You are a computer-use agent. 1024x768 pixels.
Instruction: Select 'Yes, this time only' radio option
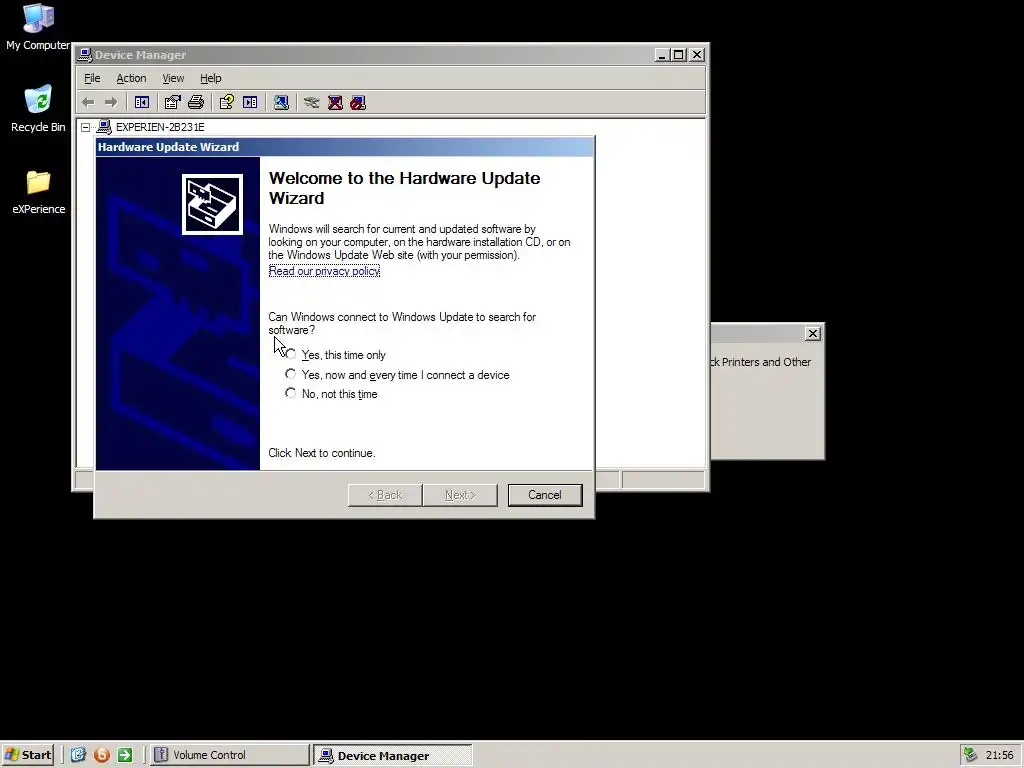(x=291, y=354)
